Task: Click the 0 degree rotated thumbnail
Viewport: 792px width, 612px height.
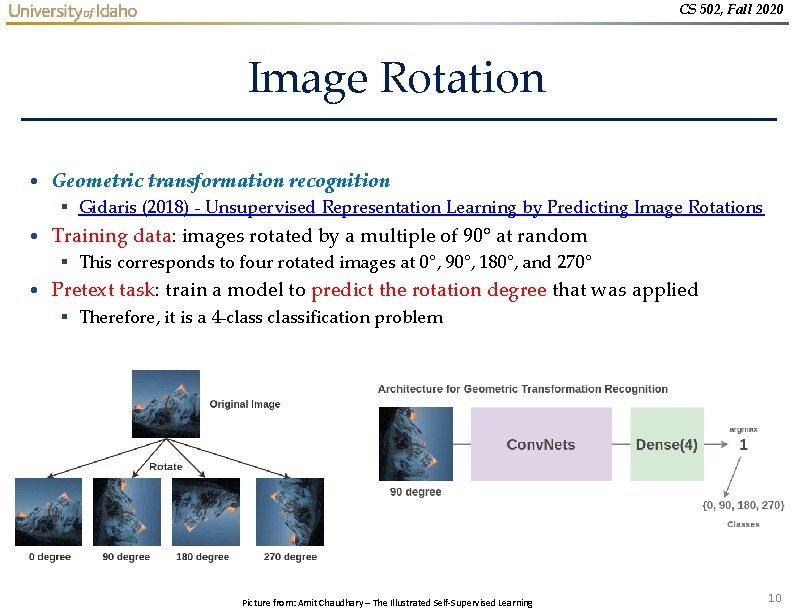Action: click(48, 512)
